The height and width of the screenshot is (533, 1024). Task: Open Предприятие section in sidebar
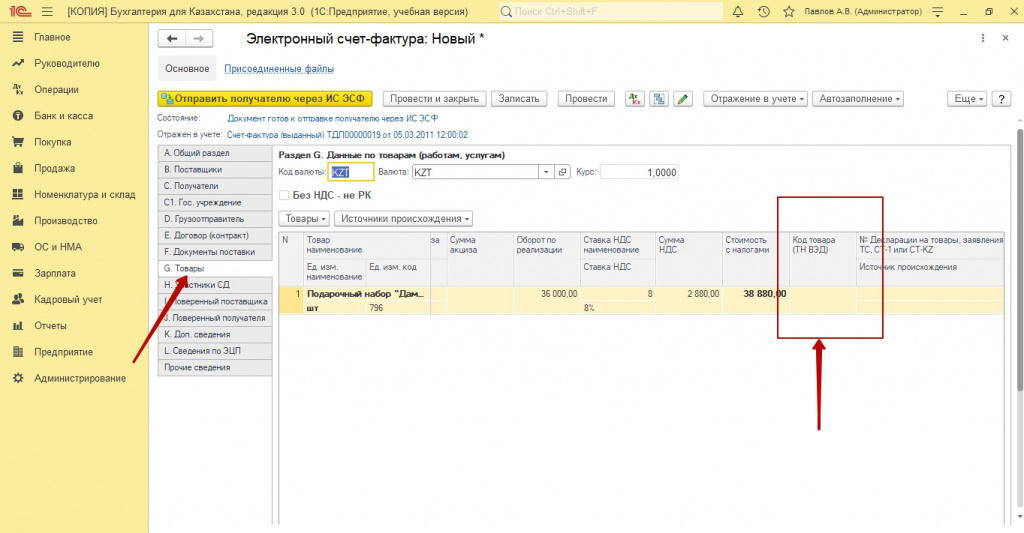63,351
